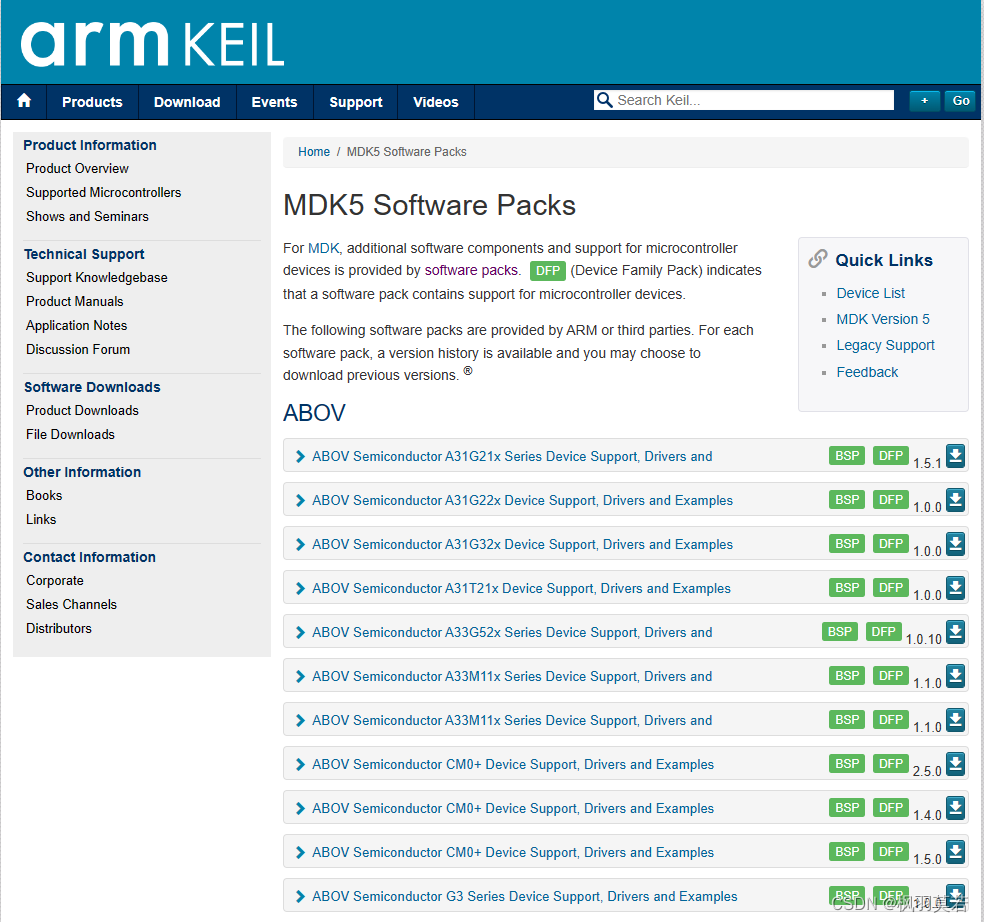Open the MDK link in the intro text
The width and height of the screenshot is (984, 922).
point(323,248)
